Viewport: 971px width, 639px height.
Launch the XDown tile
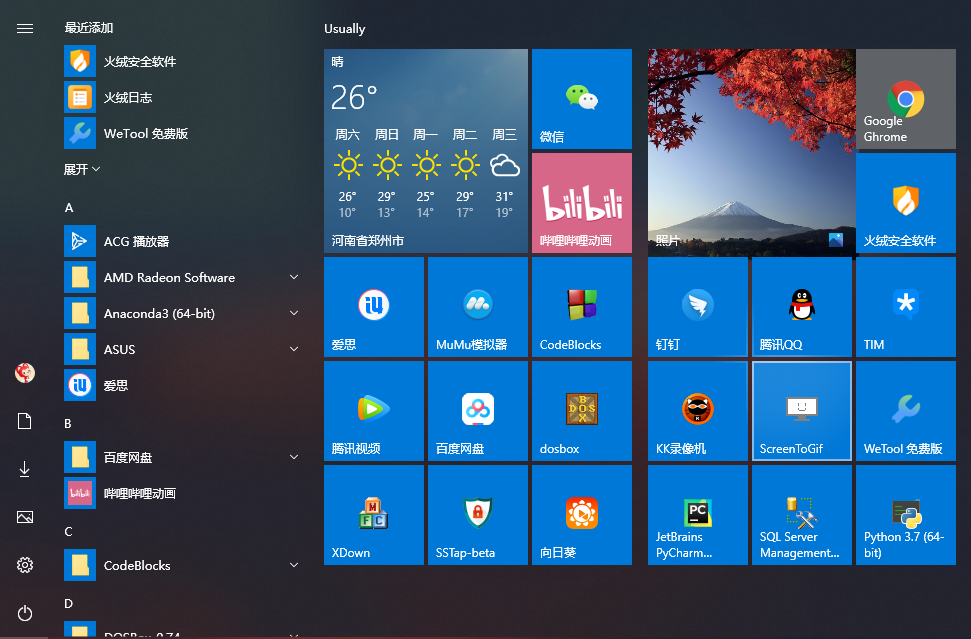coord(373,515)
